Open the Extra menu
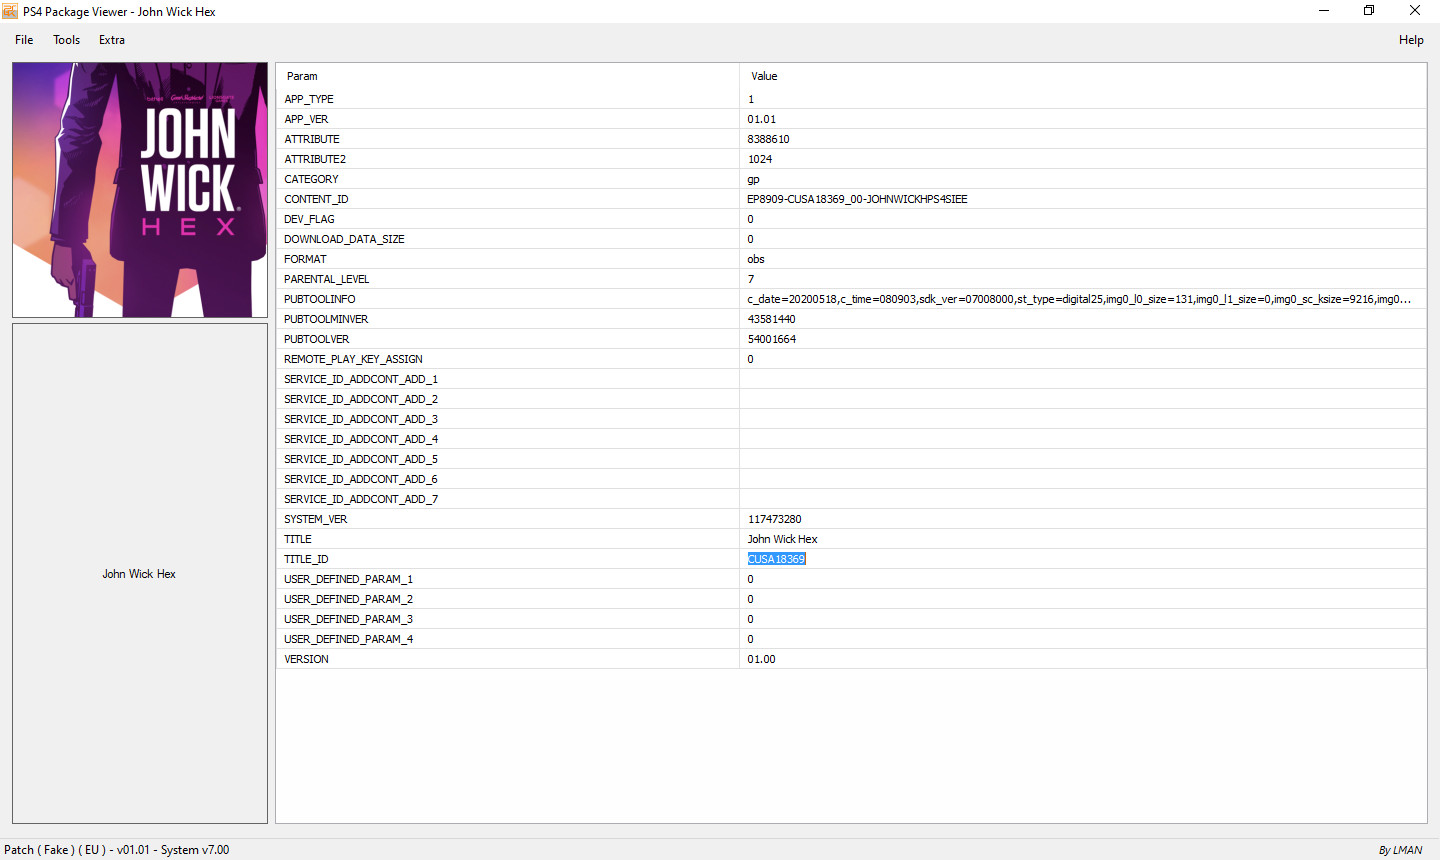This screenshot has width=1440, height=860. click(x=112, y=40)
